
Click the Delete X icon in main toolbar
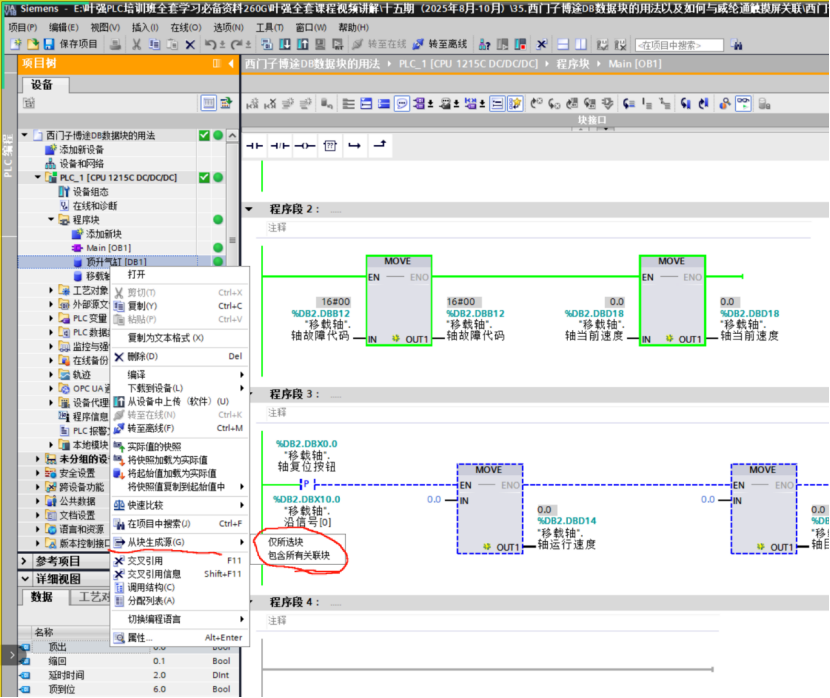click(x=190, y=44)
